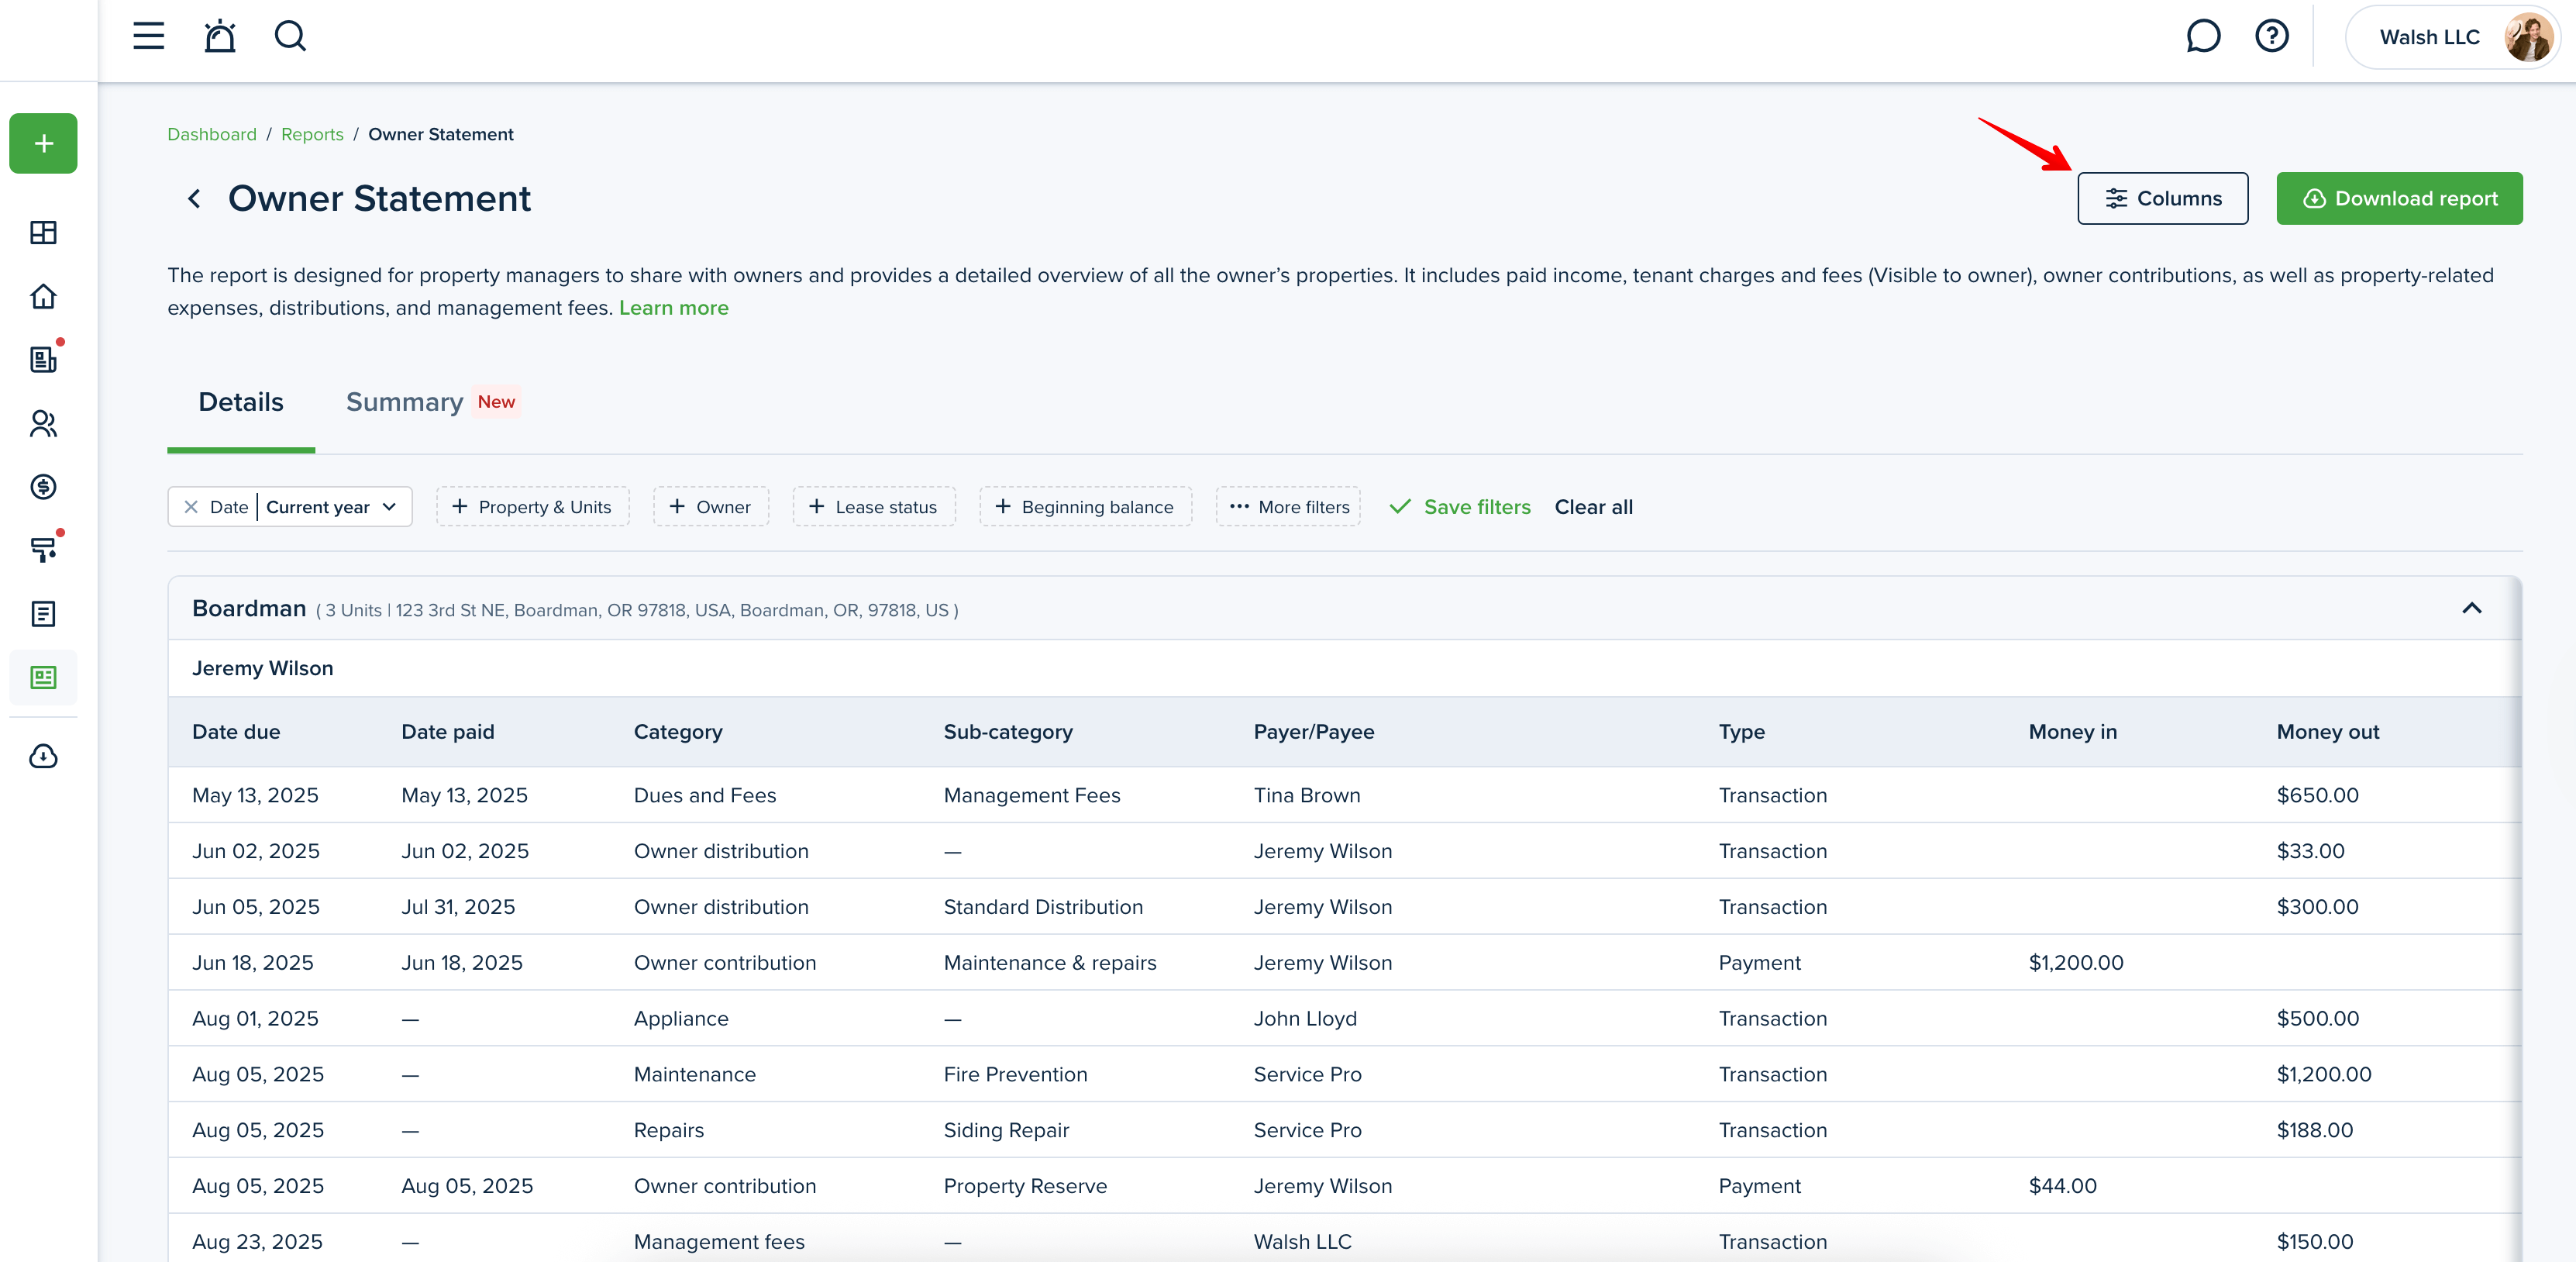Image resolution: width=2576 pixels, height=1262 pixels.
Task: Go back using the arrow beside Owner Statement
Action: point(194,199)
